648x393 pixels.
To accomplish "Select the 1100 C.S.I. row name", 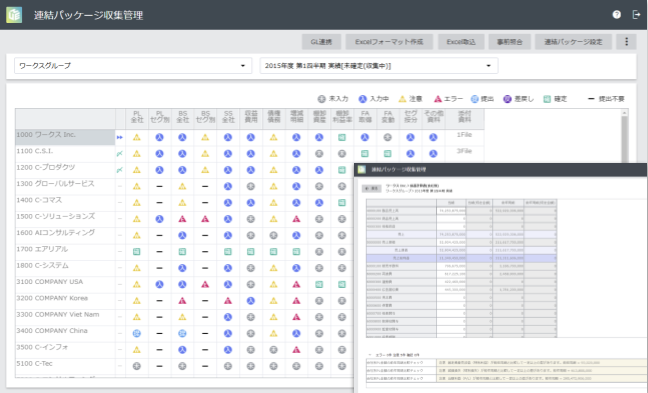I will (35, 151).
